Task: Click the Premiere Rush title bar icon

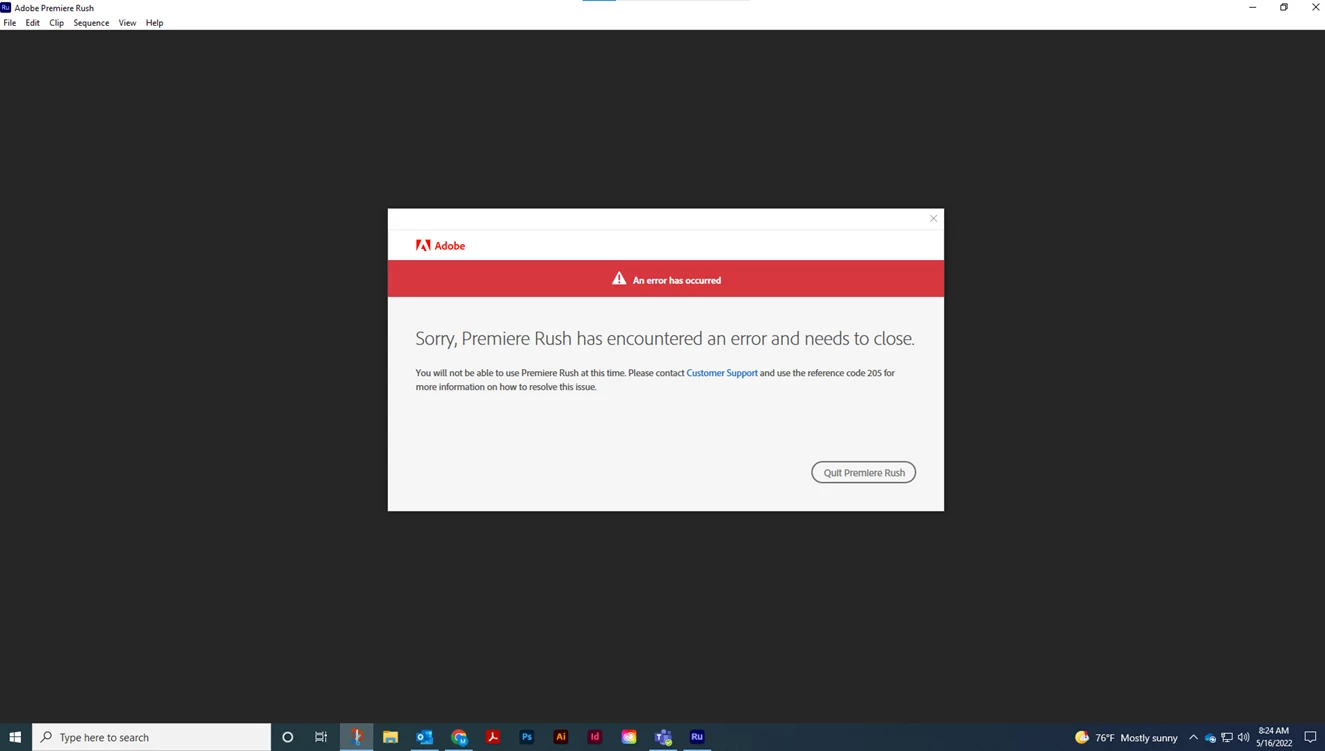Action: point(6,7)
